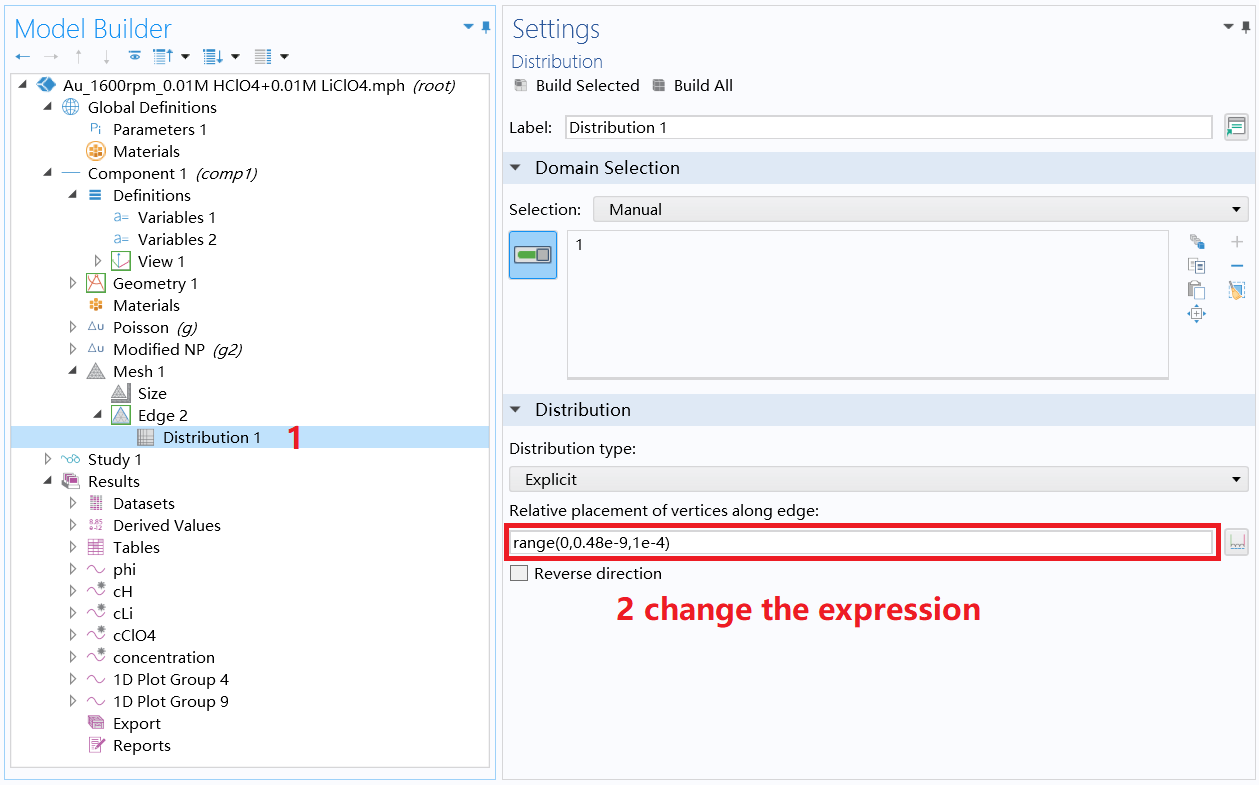The height and width of the screenshot is (785, 1259).
Task: Toggle the Active selection button in Domain Selection
Action: 532,255
